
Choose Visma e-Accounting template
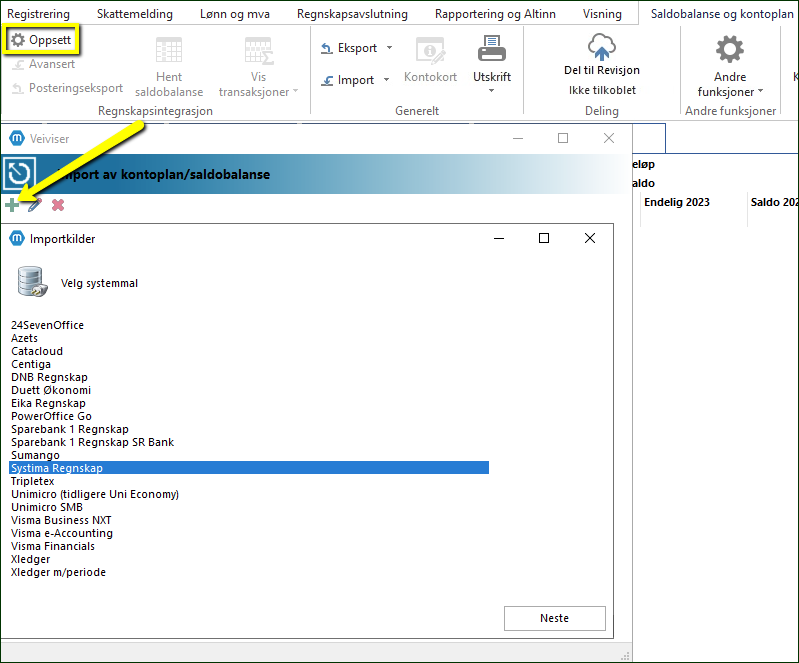pos(62,533)
